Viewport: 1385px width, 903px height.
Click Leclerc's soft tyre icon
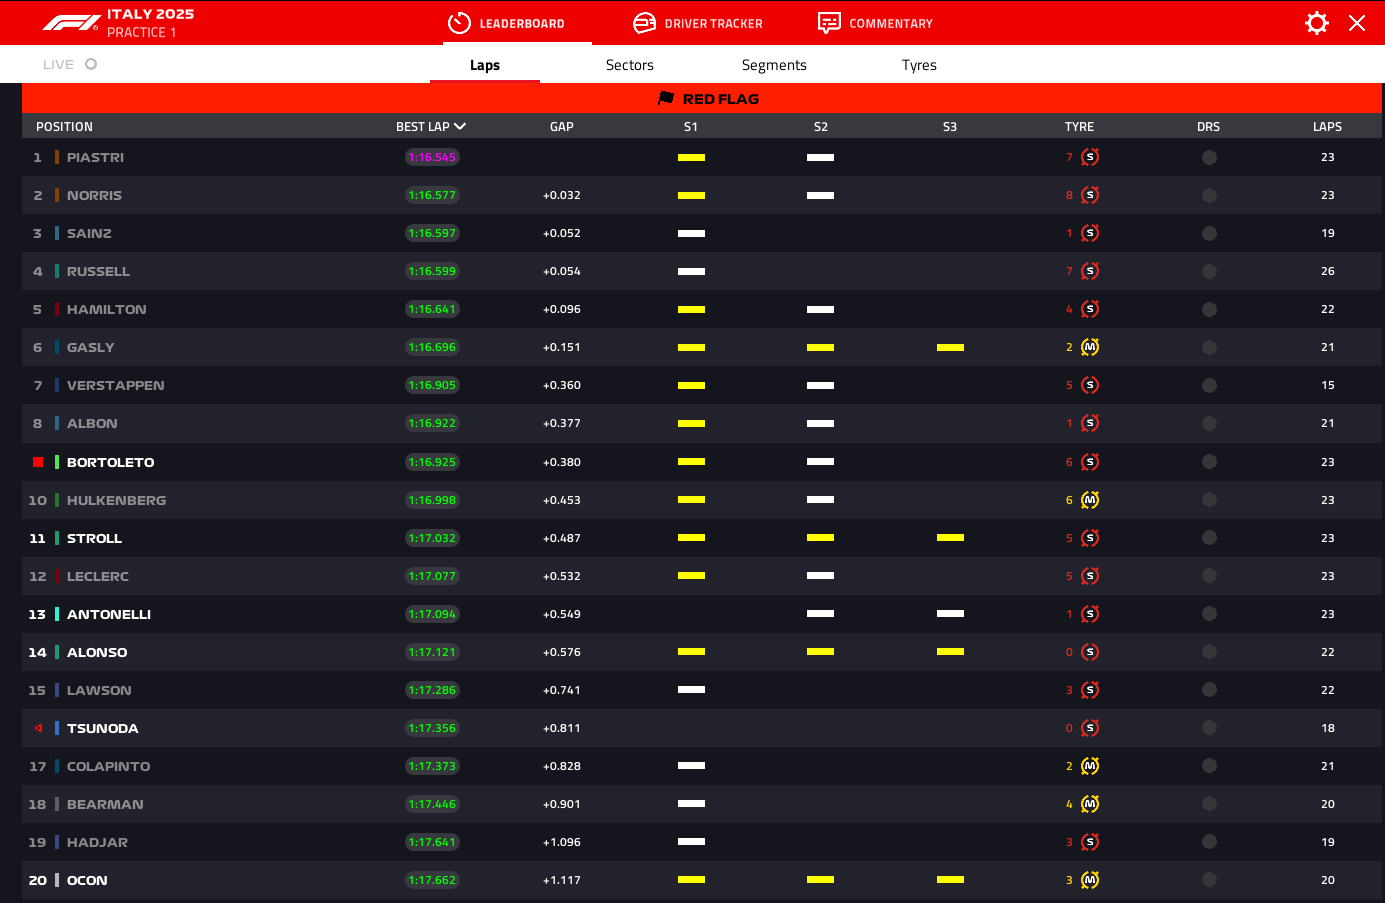click(x=1090, y=576)
